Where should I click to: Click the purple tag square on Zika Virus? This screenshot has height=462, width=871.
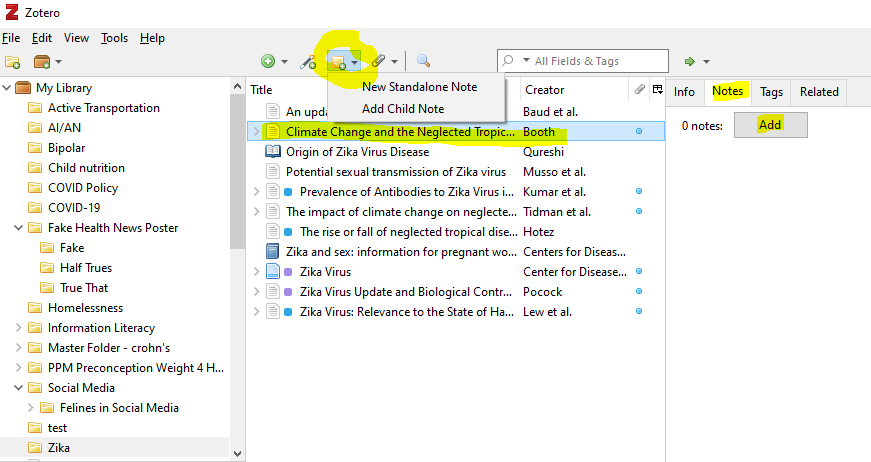coord(288,272)
